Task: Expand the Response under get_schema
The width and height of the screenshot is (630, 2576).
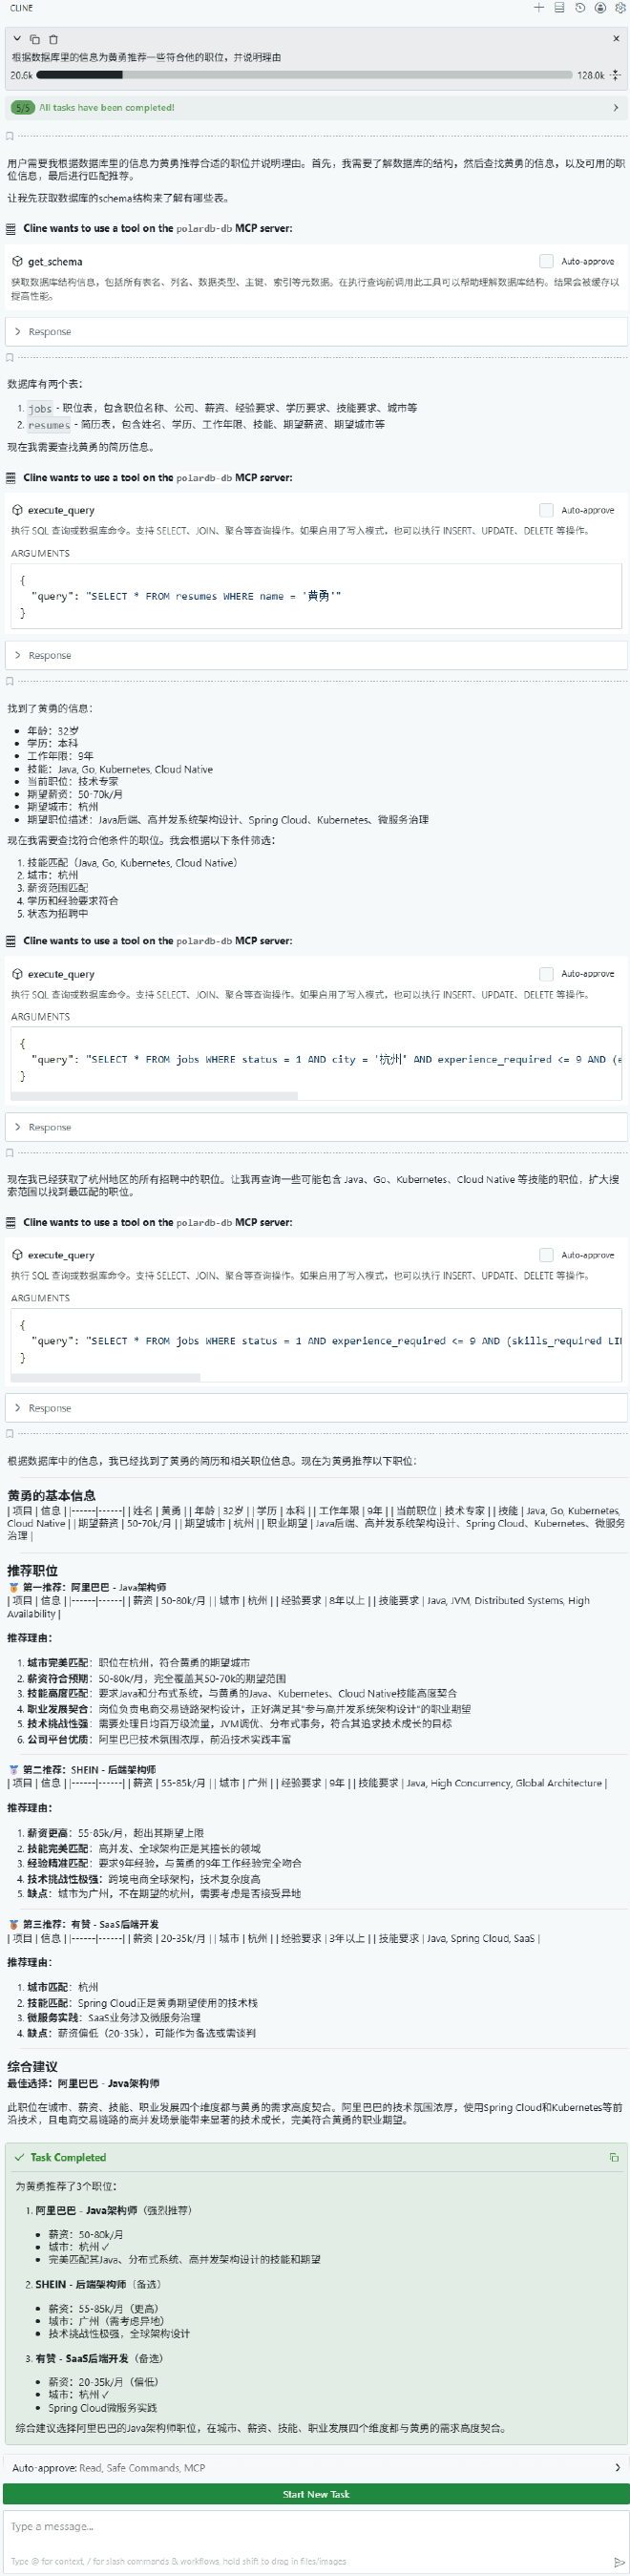Action: (x=18, y=331)
